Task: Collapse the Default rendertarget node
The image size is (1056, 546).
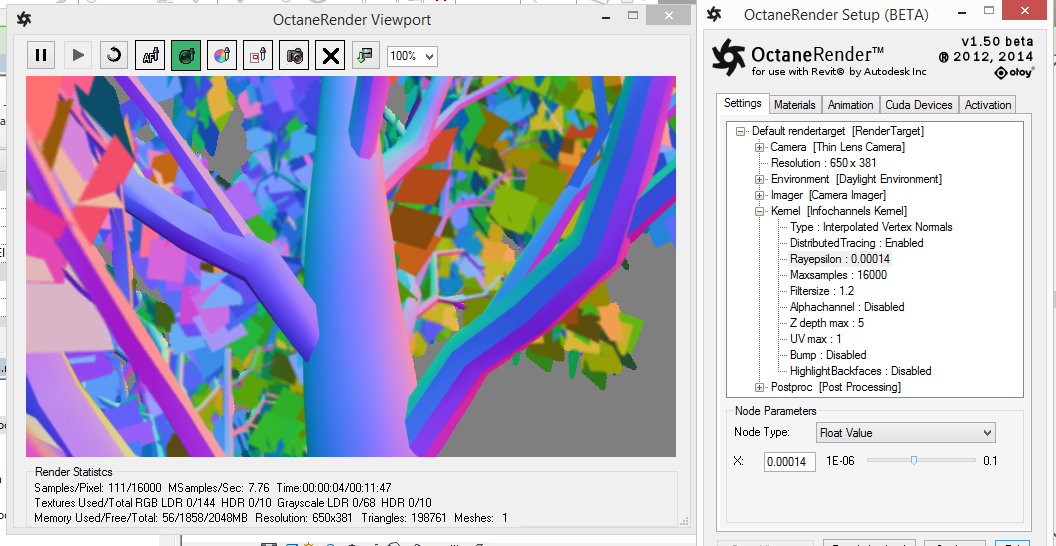Action: pos(741,131)
